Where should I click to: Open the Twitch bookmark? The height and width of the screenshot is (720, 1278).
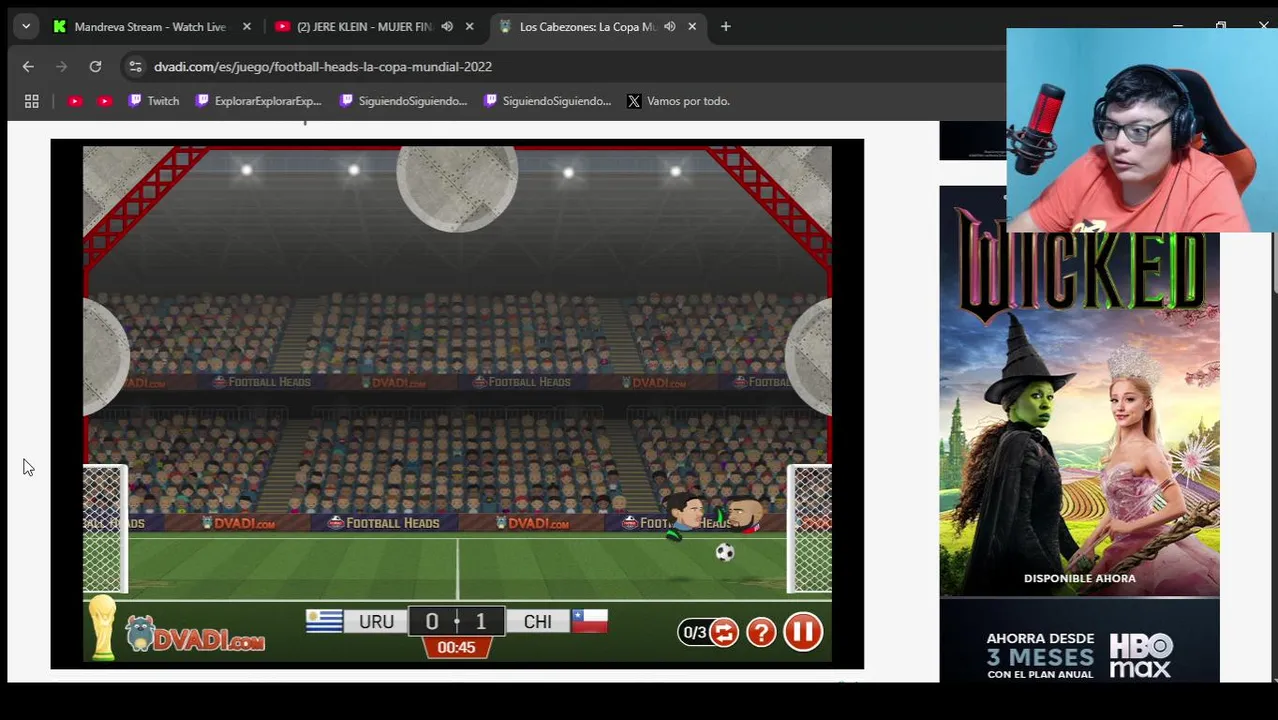point(154,101)
